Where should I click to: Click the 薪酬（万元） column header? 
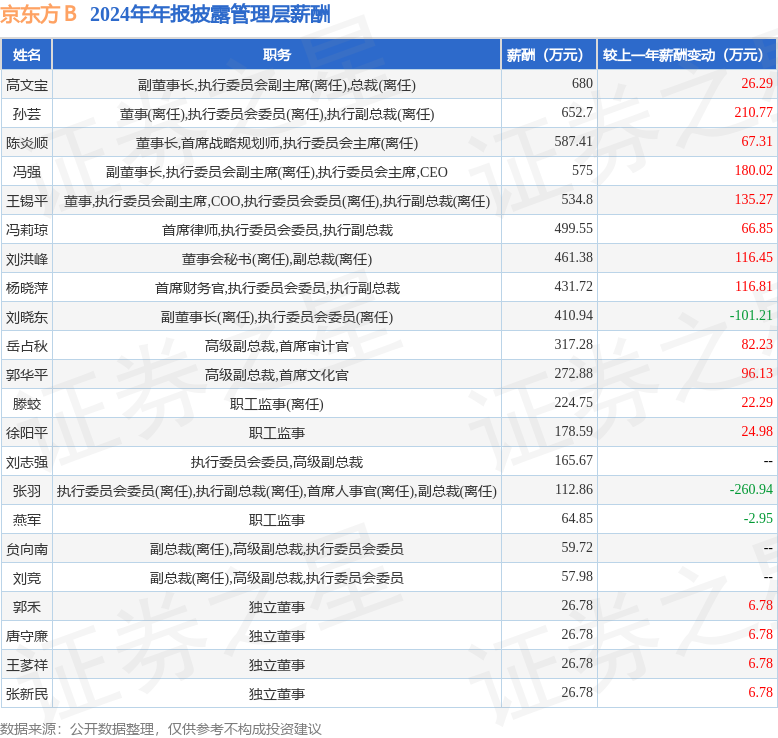[x=548, y=55]
